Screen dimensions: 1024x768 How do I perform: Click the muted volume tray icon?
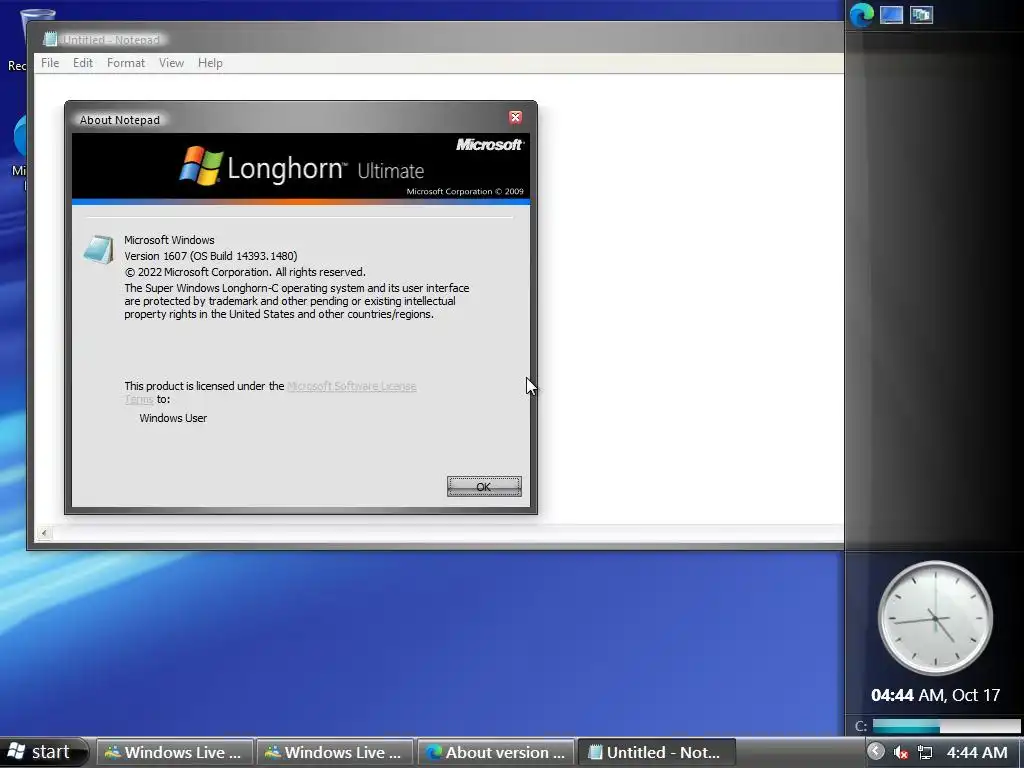coord(901,752)
